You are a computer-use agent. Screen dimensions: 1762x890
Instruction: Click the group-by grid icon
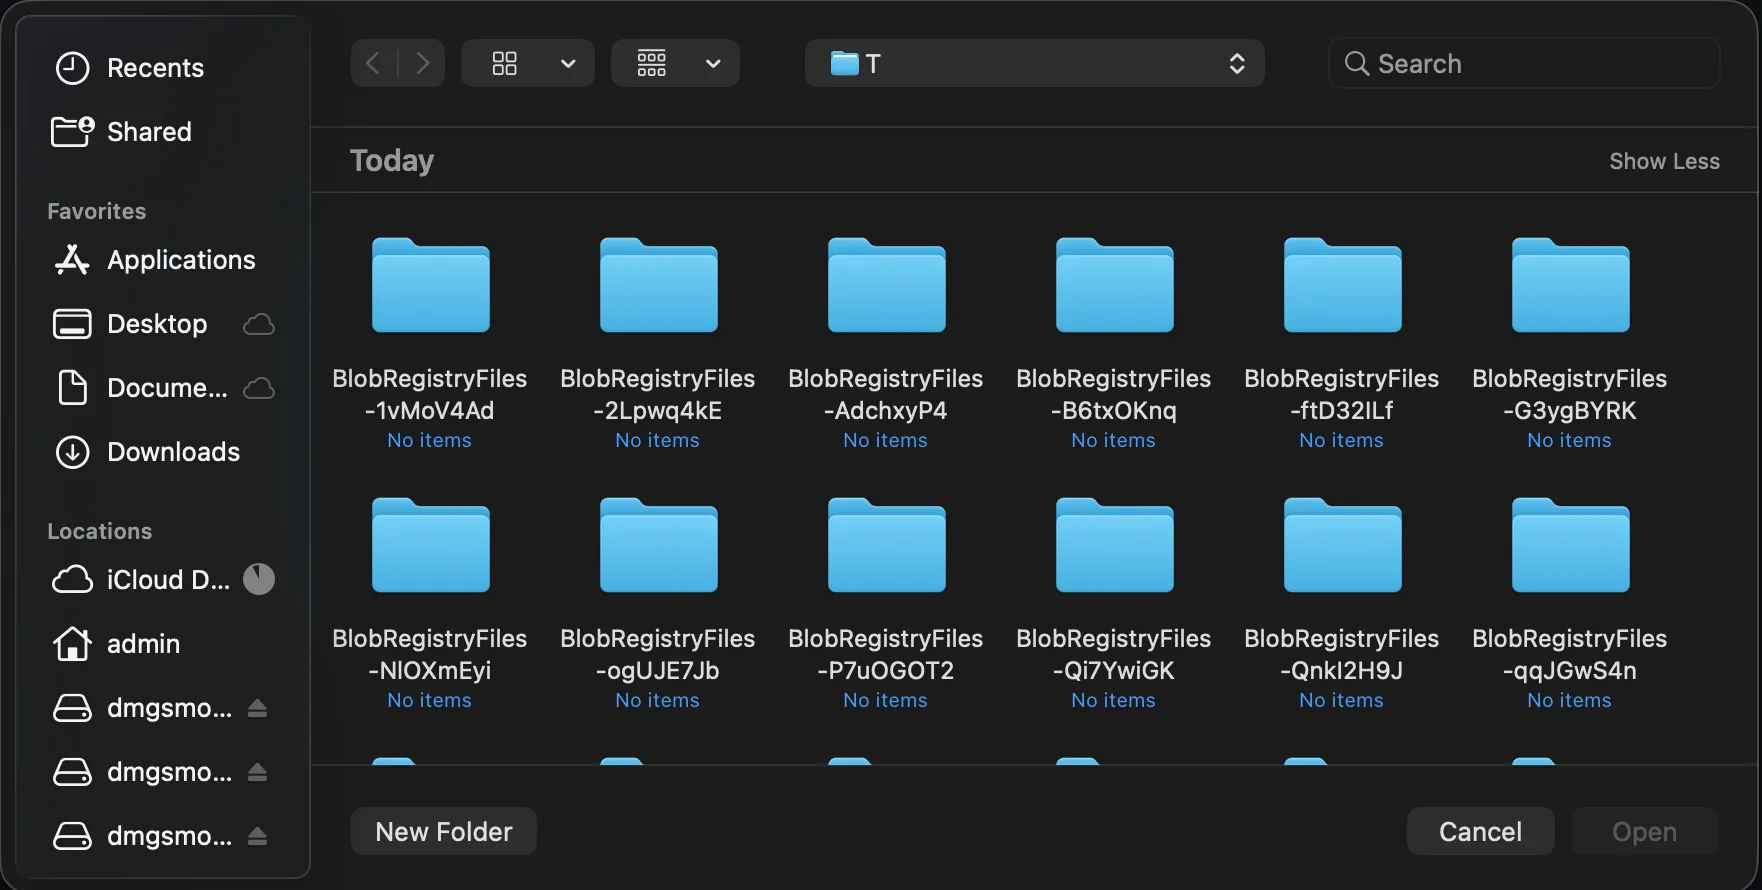pyautogui.click(x=652, y=63)
